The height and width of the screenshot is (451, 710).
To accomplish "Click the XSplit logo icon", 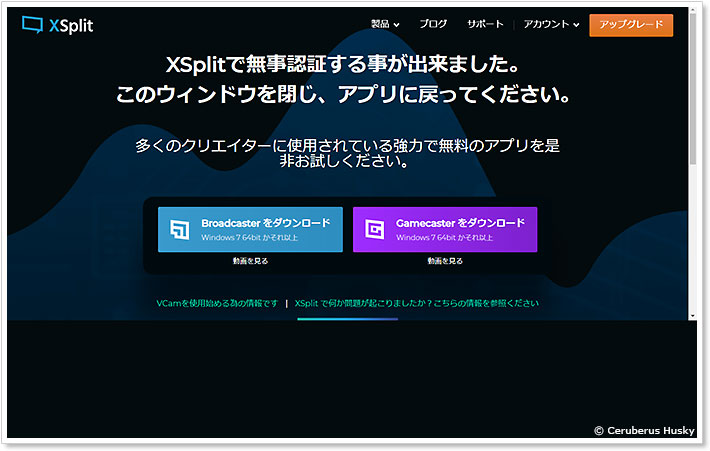I will pos(32,24).
